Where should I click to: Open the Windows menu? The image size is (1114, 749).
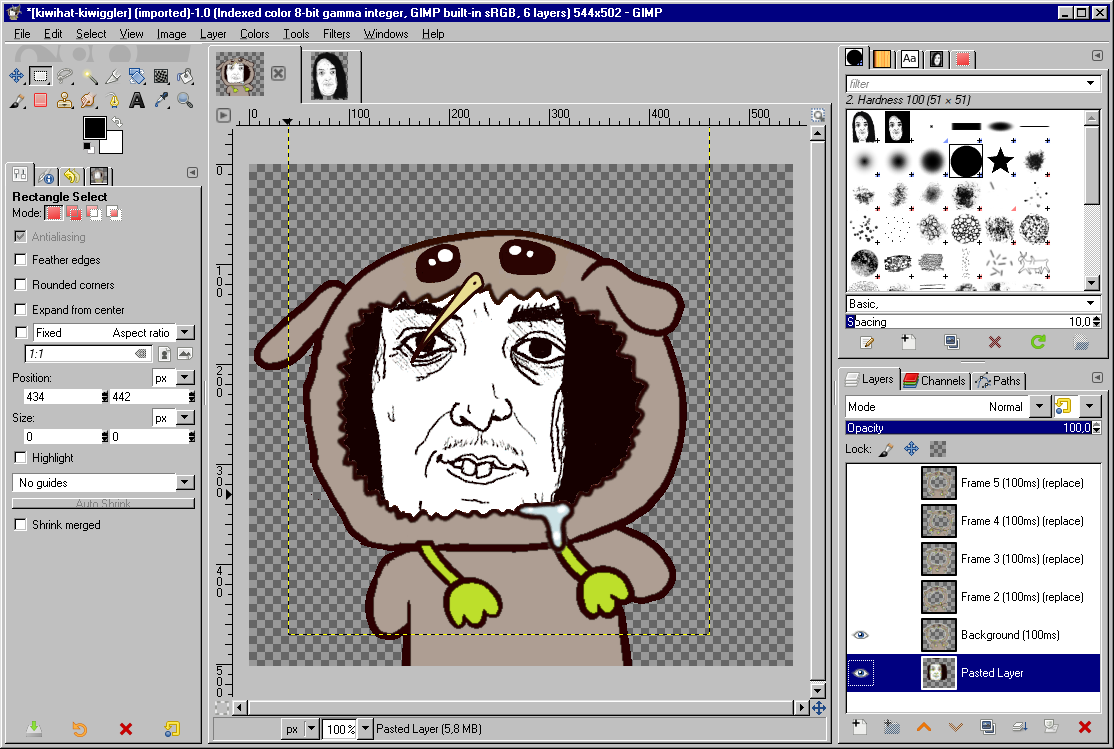[386, 33]
